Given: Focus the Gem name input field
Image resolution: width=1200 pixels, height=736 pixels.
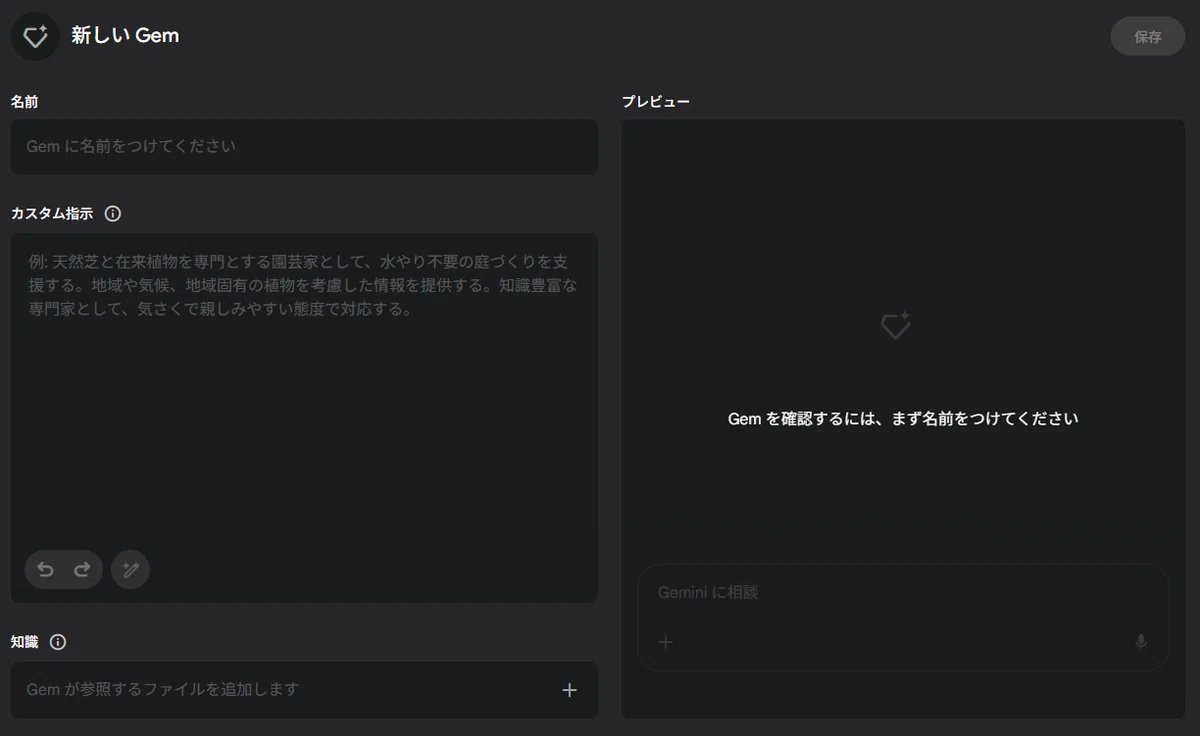Looking at the screenshot, I should [x=304, y=146].
